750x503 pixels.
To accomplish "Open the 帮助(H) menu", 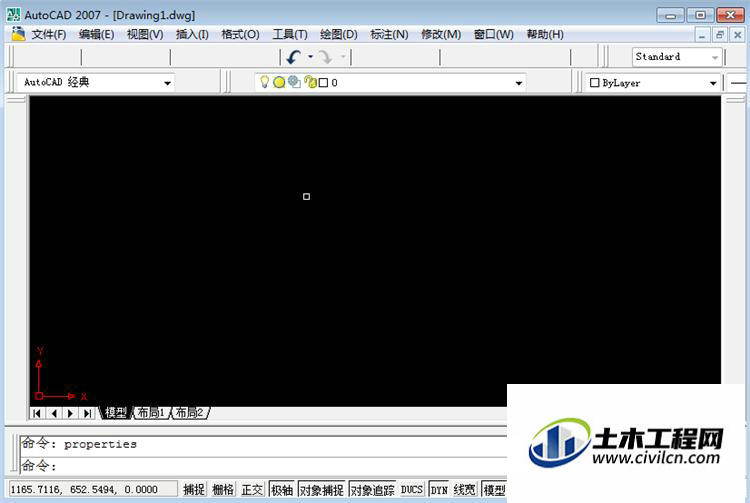I will point(545,34).
